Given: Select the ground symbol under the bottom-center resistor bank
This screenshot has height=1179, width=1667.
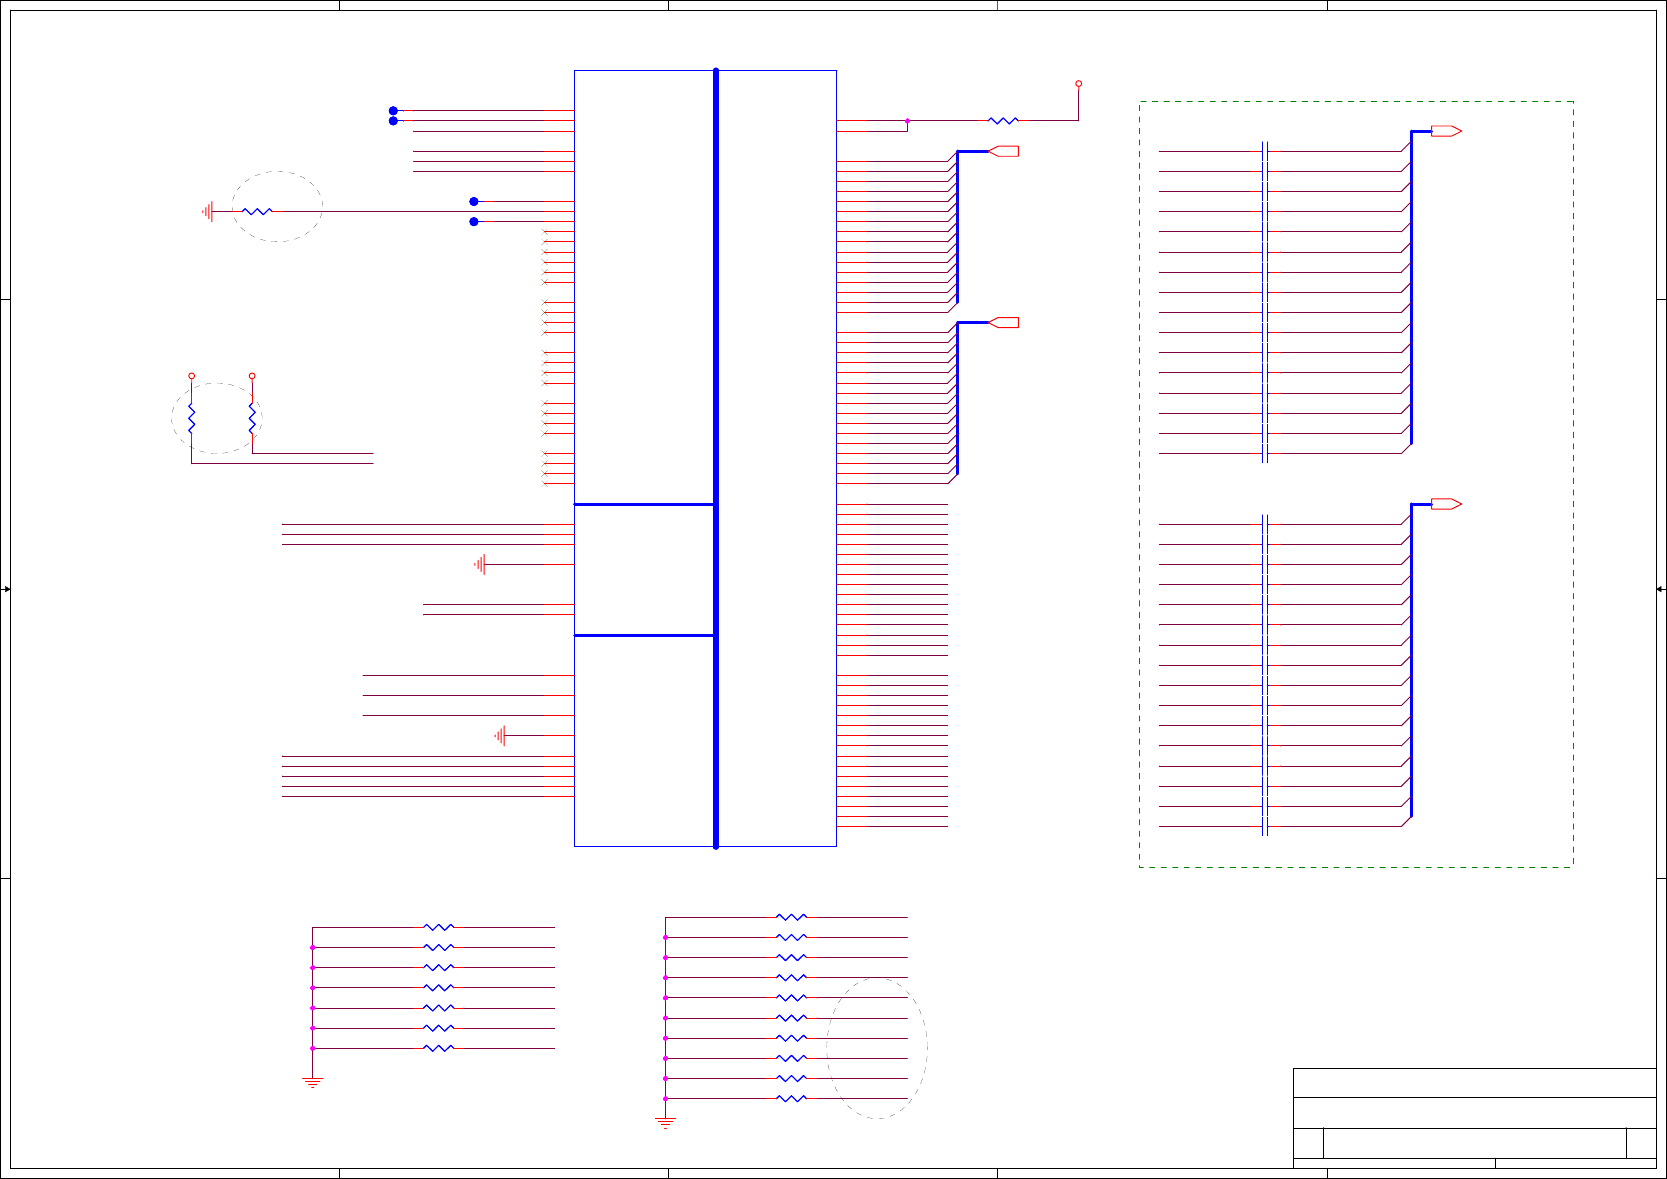Looking at the screenshot, I should [665, 1123].
